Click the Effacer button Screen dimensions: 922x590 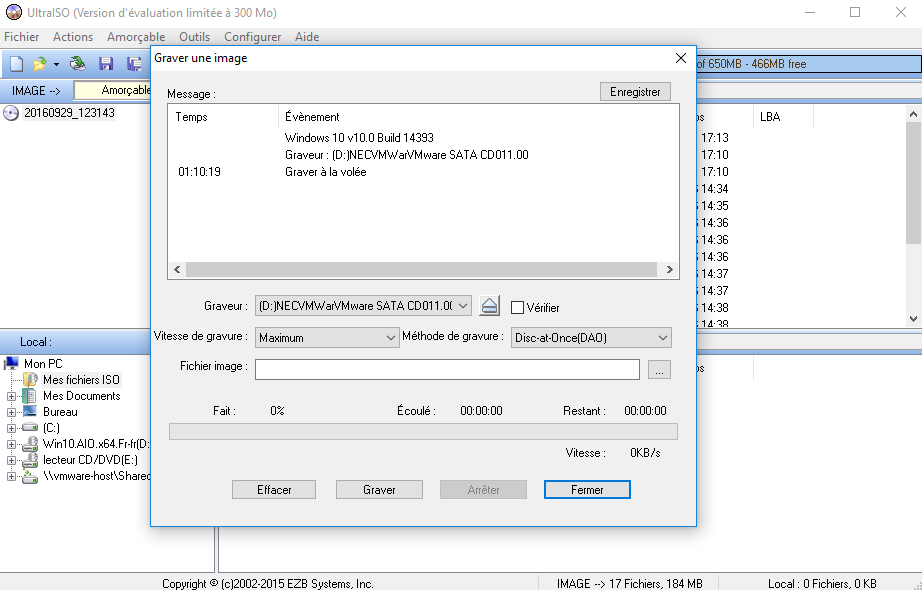(x=274, y=489)
